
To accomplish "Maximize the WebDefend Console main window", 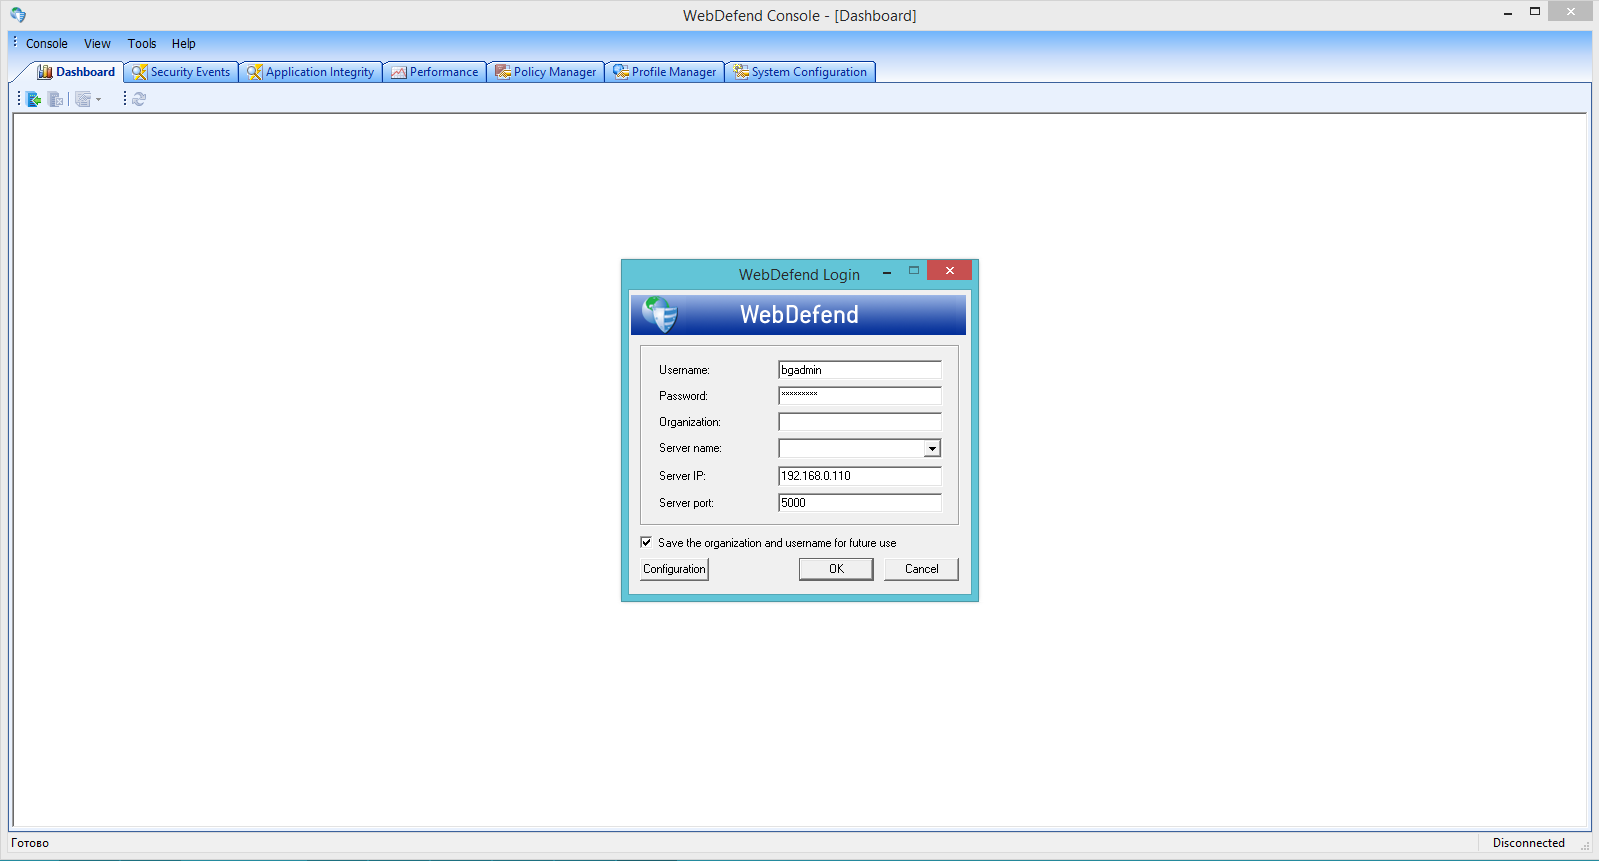I will [1535, 12].
